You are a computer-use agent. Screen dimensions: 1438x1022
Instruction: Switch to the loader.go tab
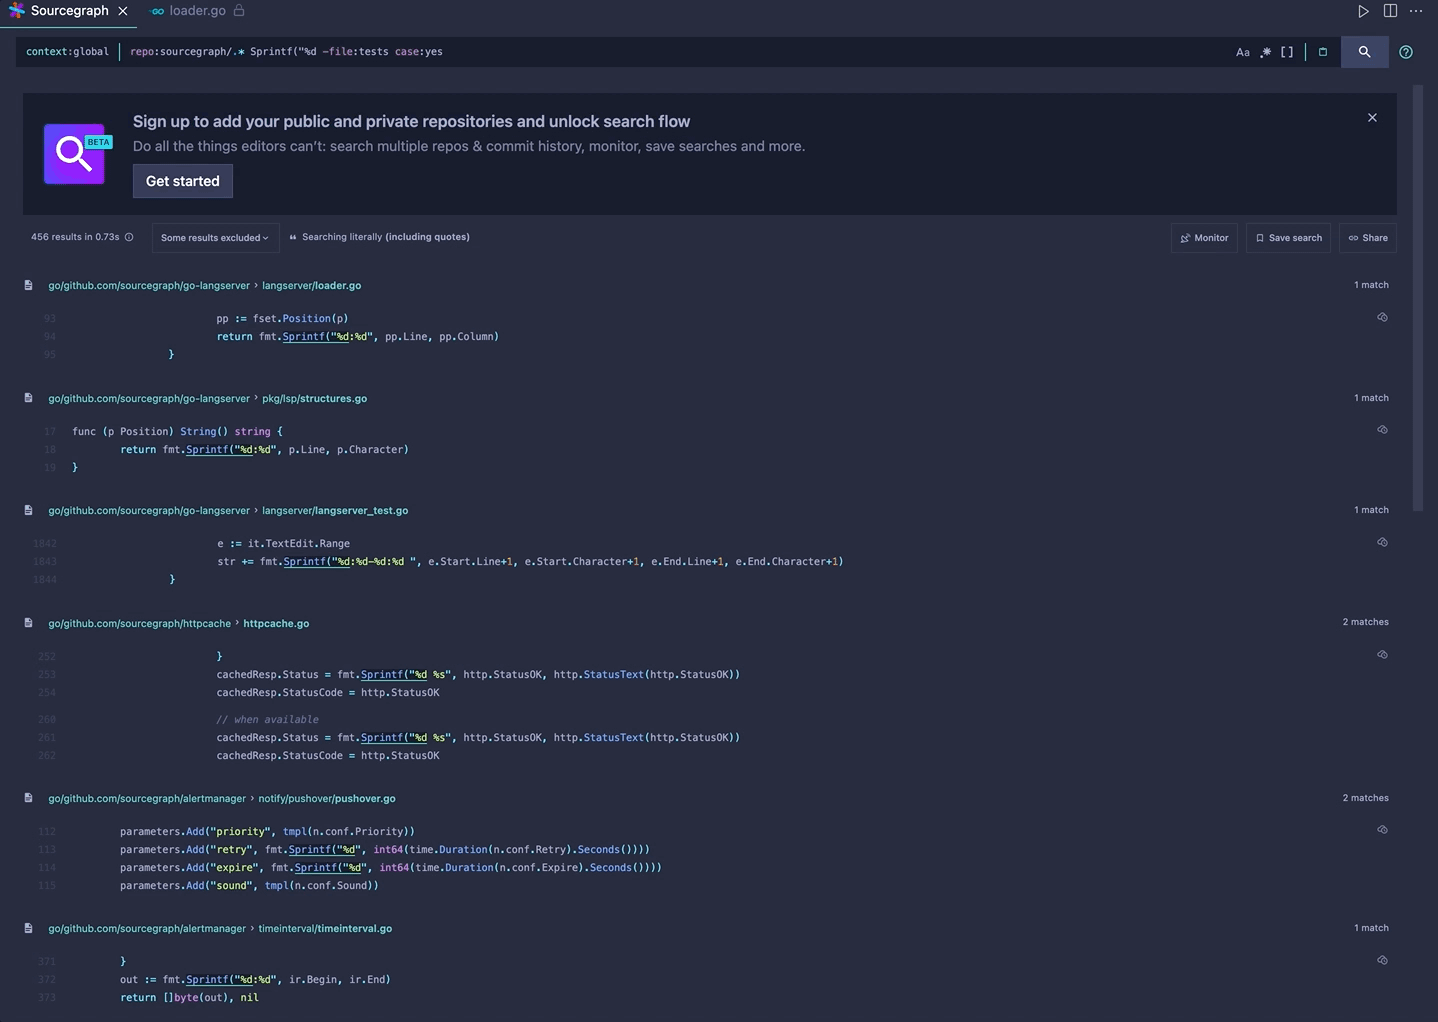coord(197,11)
